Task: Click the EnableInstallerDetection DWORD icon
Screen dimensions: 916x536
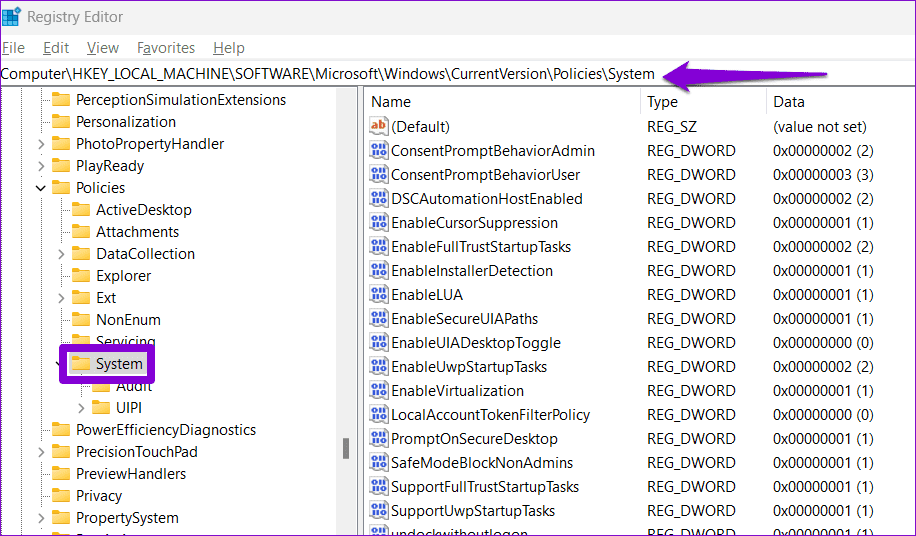Action: [379, 270]
